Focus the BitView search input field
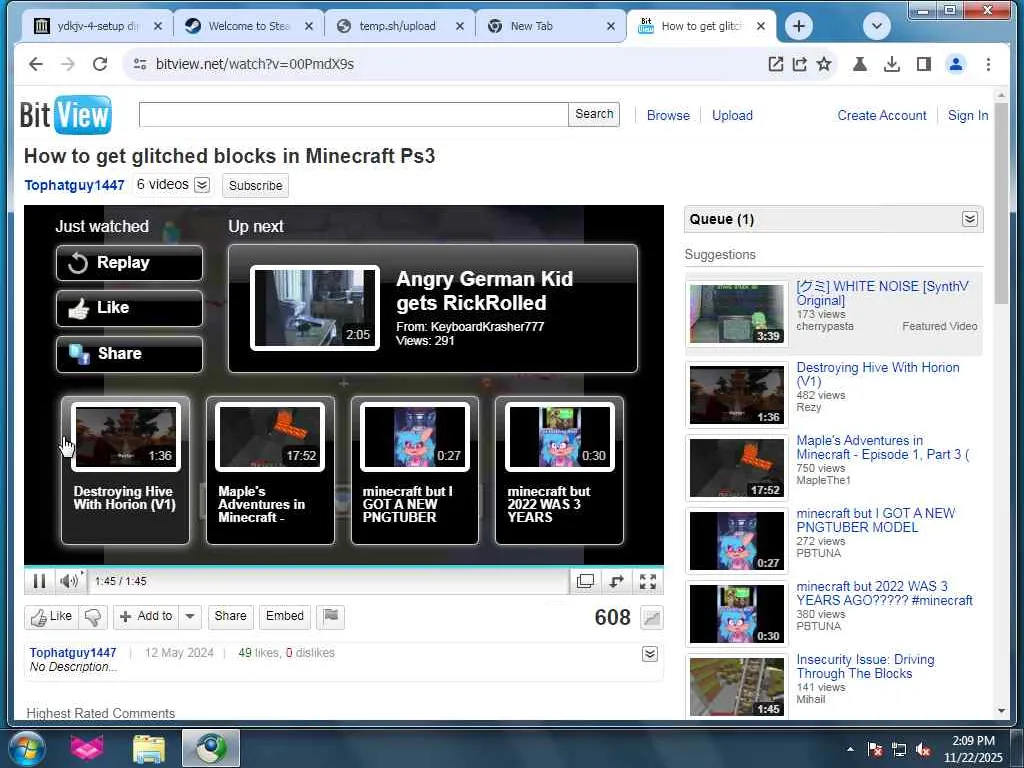The image size is (1024, 768). tap(353, 114)
